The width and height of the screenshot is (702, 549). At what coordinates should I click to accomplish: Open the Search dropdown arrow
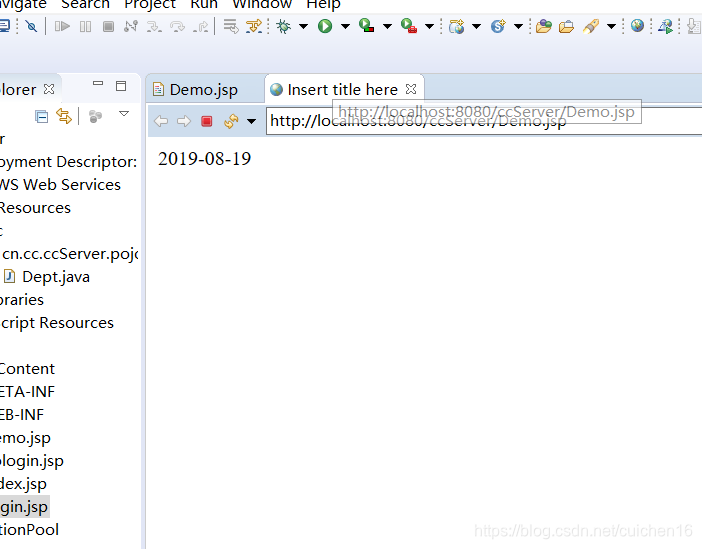pyautogui.click(x=611, y=26)
